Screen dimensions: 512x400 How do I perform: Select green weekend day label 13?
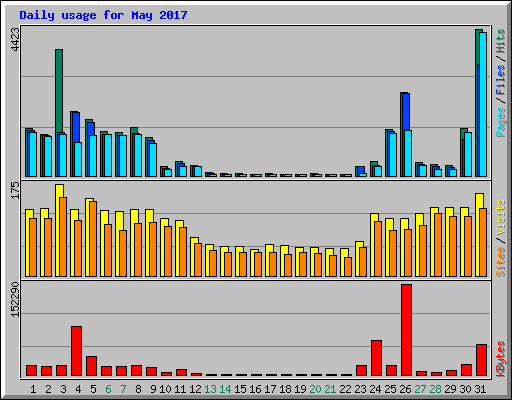tap(210, 389)
